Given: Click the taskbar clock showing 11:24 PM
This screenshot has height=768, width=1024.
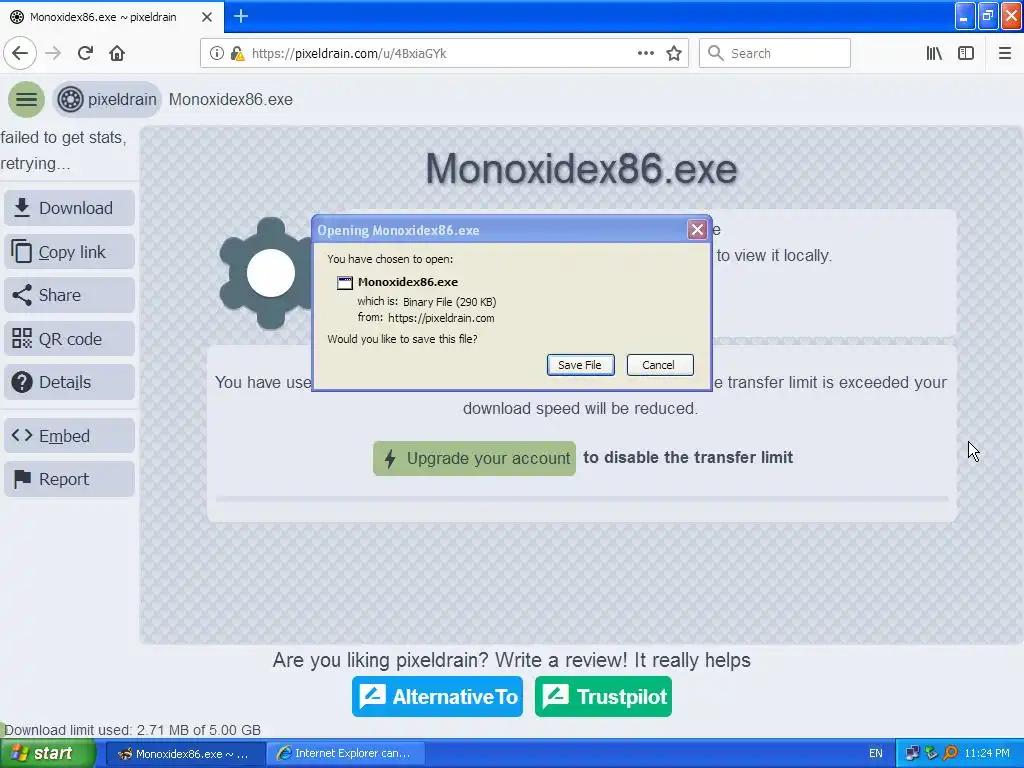Looking at the screenshot, I should click(987, 754).
